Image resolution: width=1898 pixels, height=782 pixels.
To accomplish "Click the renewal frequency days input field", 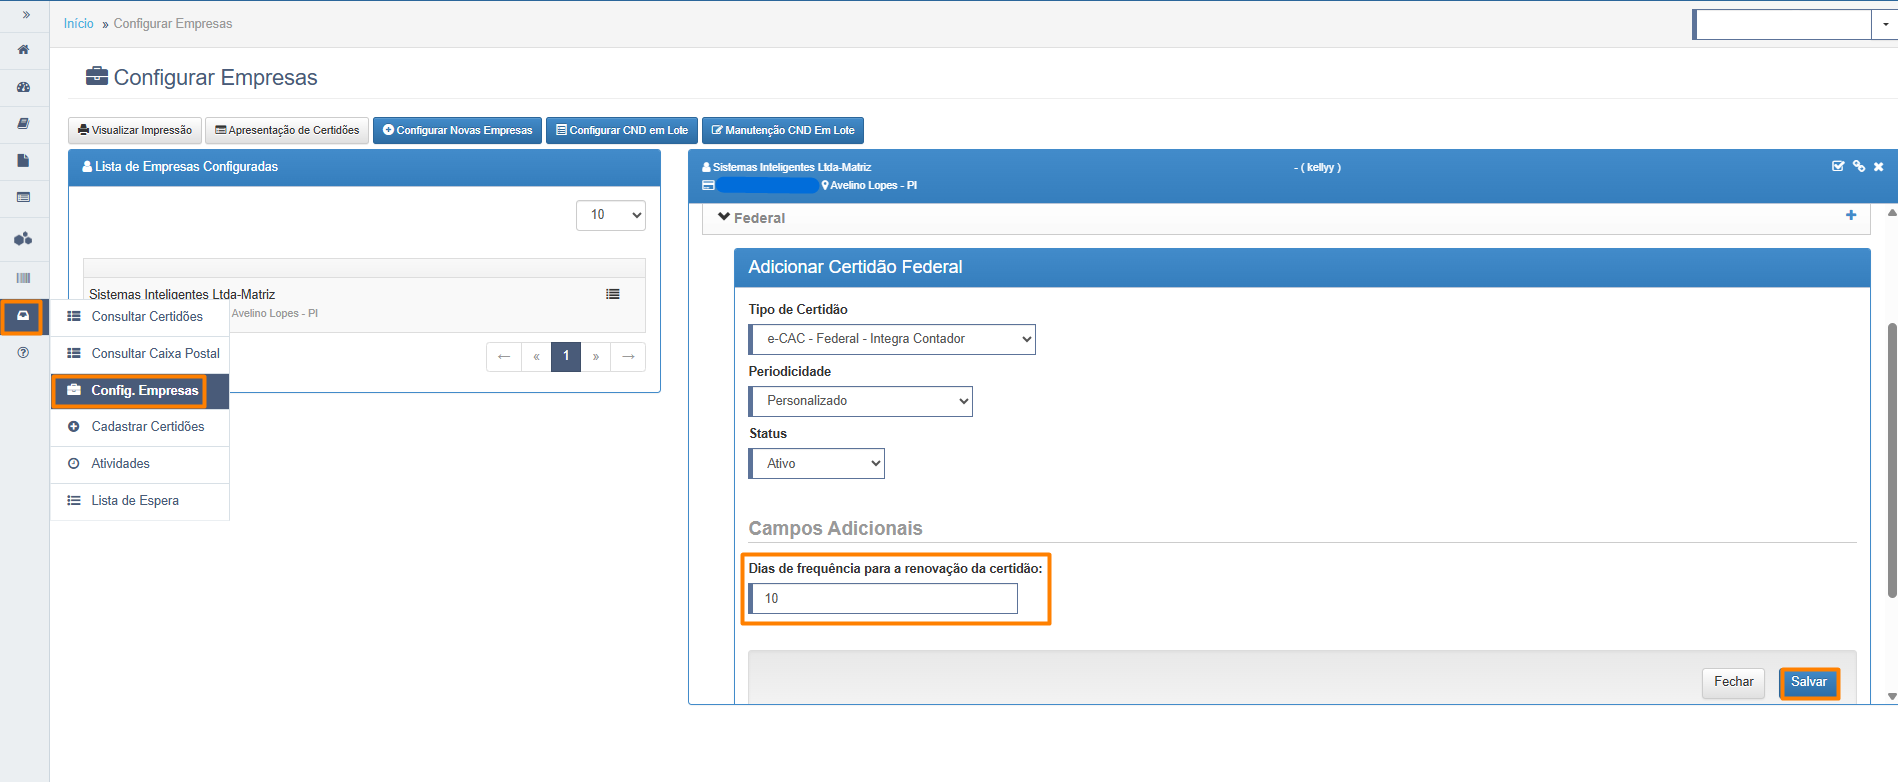I will pyautogui.click(x=884, y=599).
